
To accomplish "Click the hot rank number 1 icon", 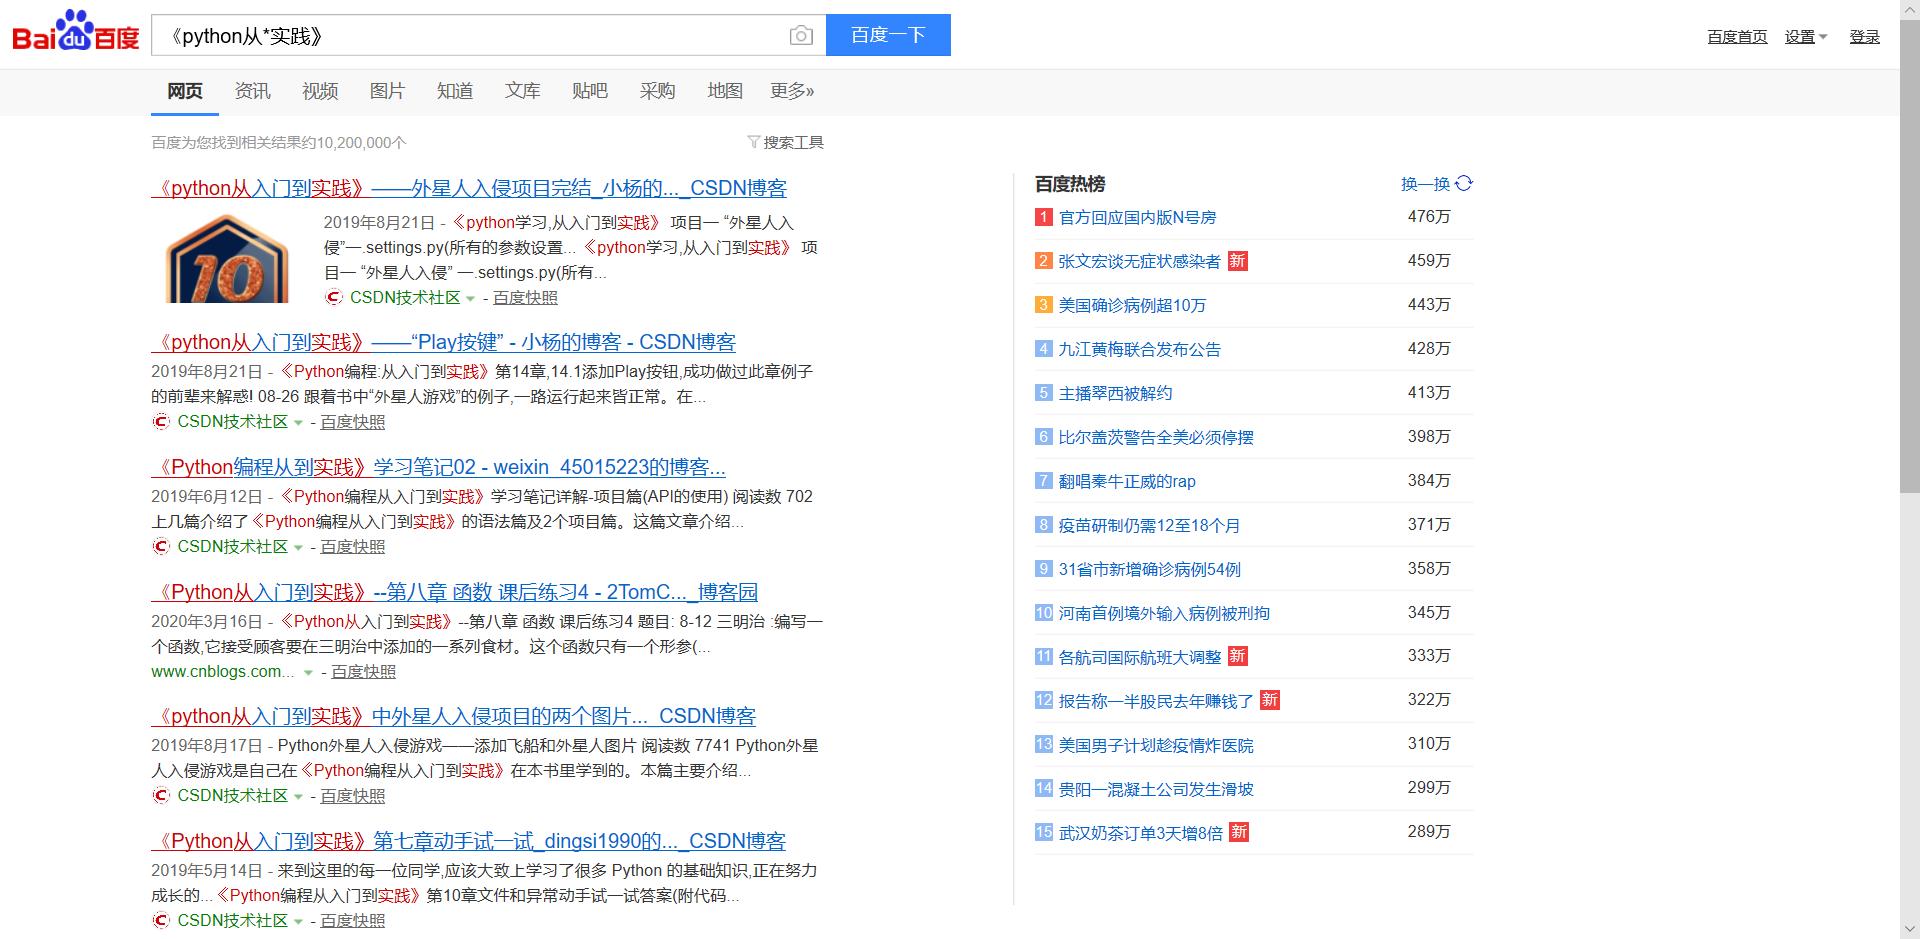I will click(x=1042, y=217).
